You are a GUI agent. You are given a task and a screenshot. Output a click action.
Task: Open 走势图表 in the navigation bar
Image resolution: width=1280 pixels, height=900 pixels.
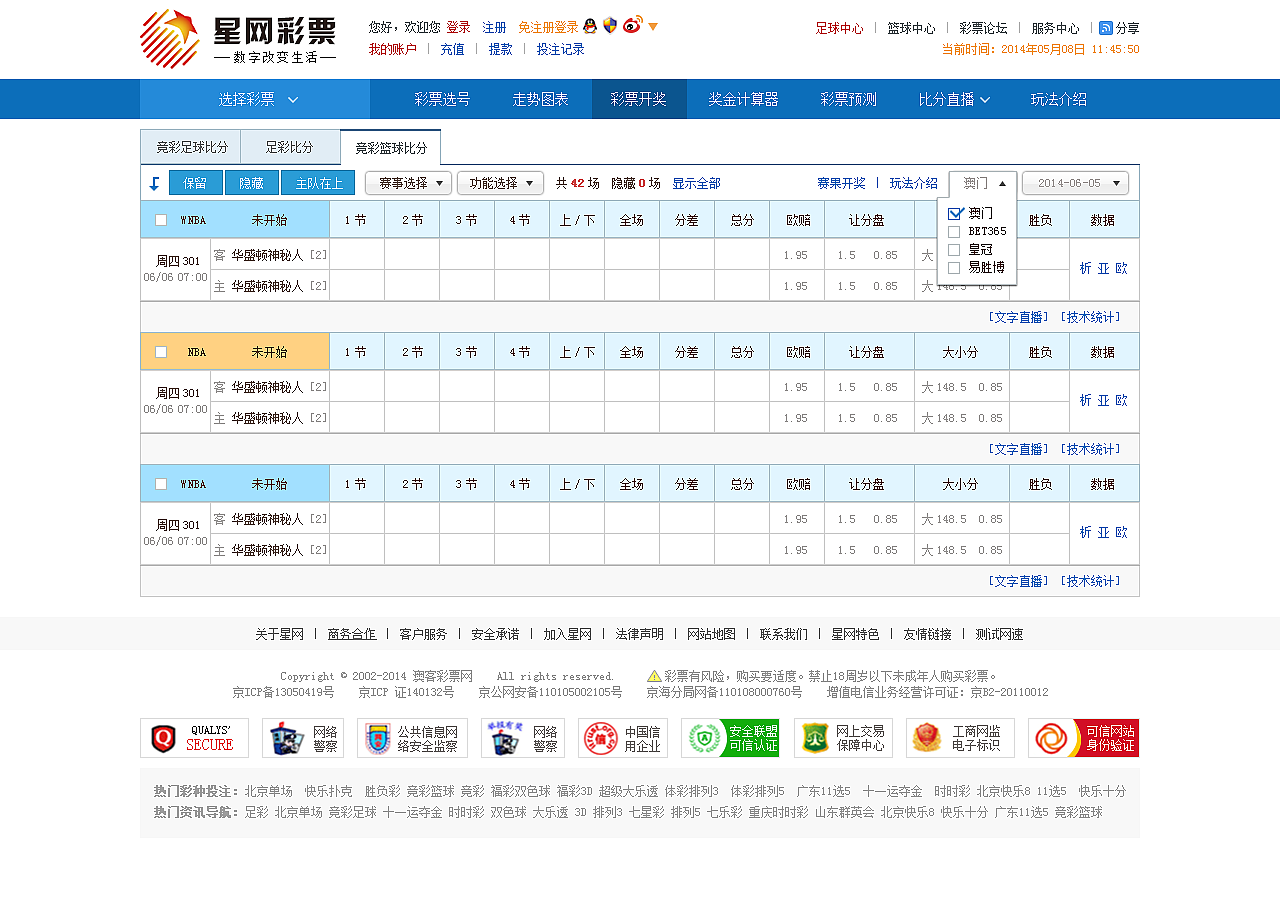(541, 100)
